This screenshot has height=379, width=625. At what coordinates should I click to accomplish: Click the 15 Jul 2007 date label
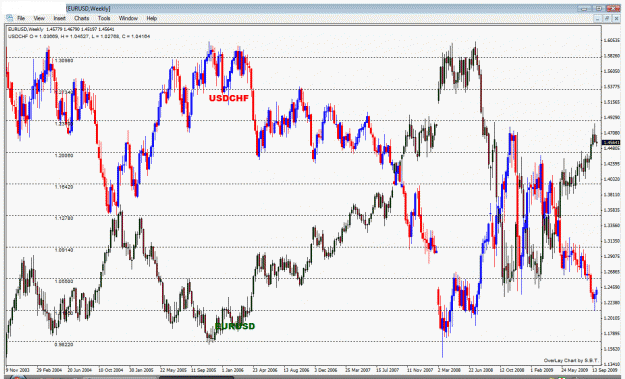click(x=387, y=370)
